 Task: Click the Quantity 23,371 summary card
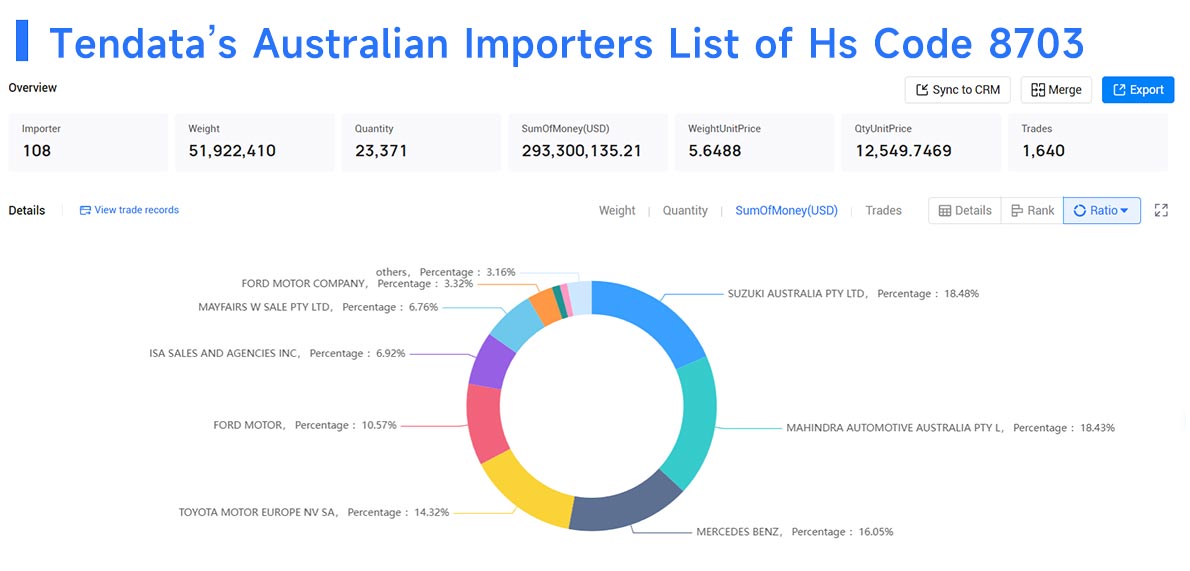421,142
